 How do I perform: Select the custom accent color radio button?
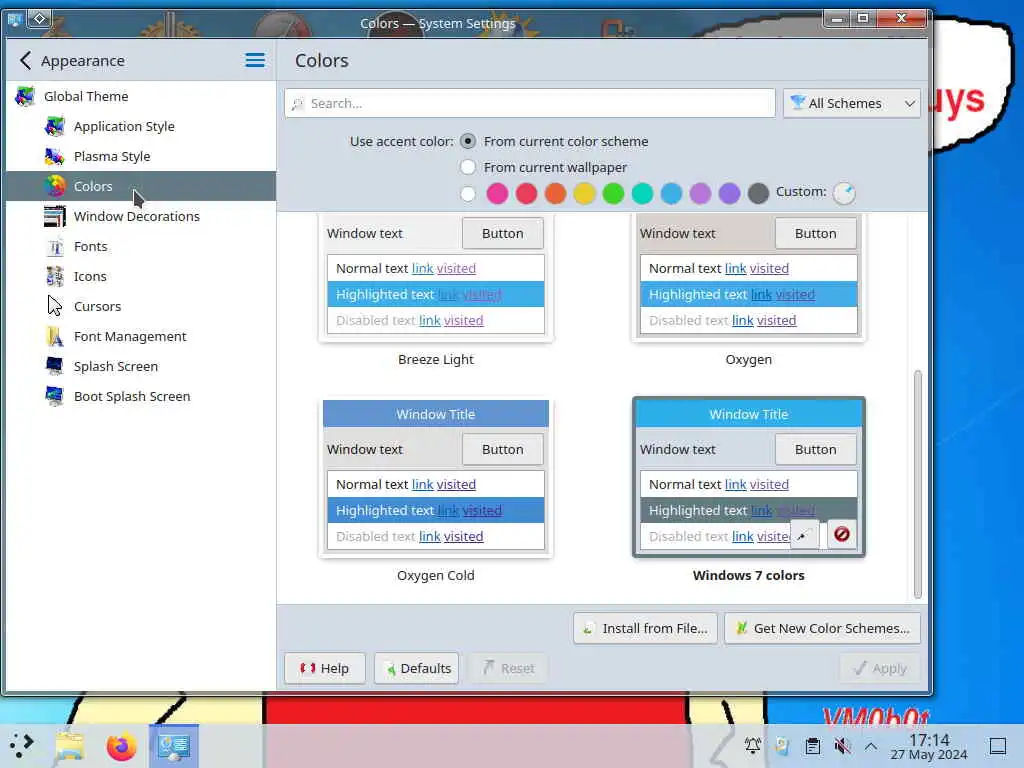coord(468,193)
